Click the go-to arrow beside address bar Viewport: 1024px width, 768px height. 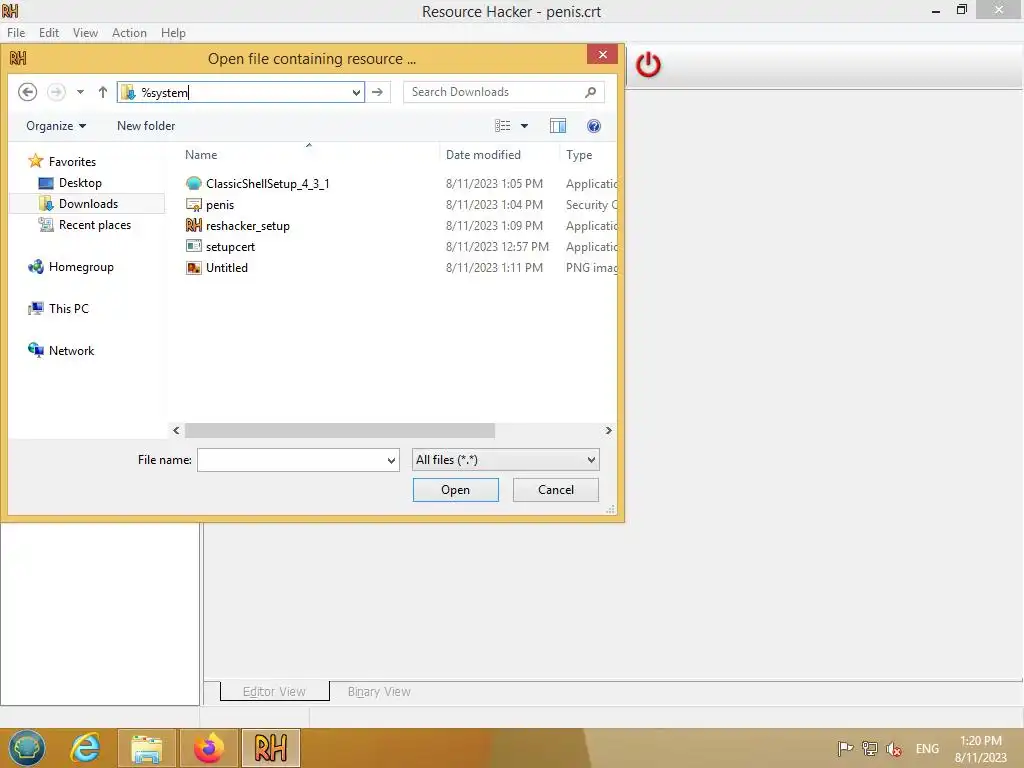pos(377,92)
